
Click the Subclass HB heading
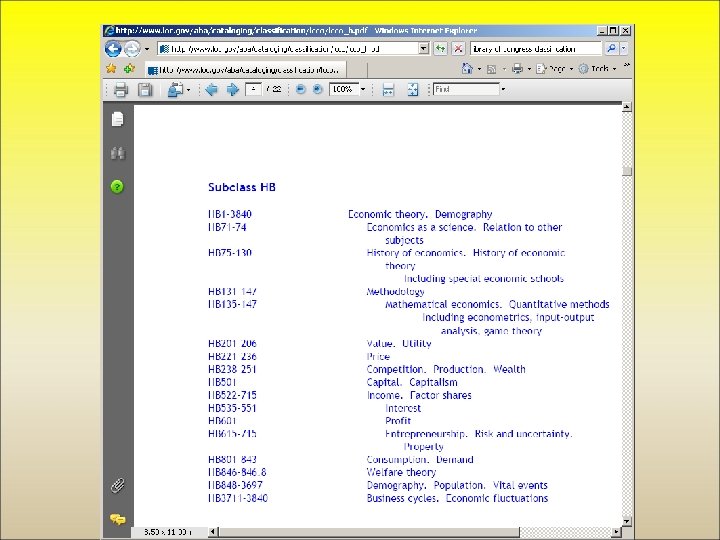(x=242, y=187)
